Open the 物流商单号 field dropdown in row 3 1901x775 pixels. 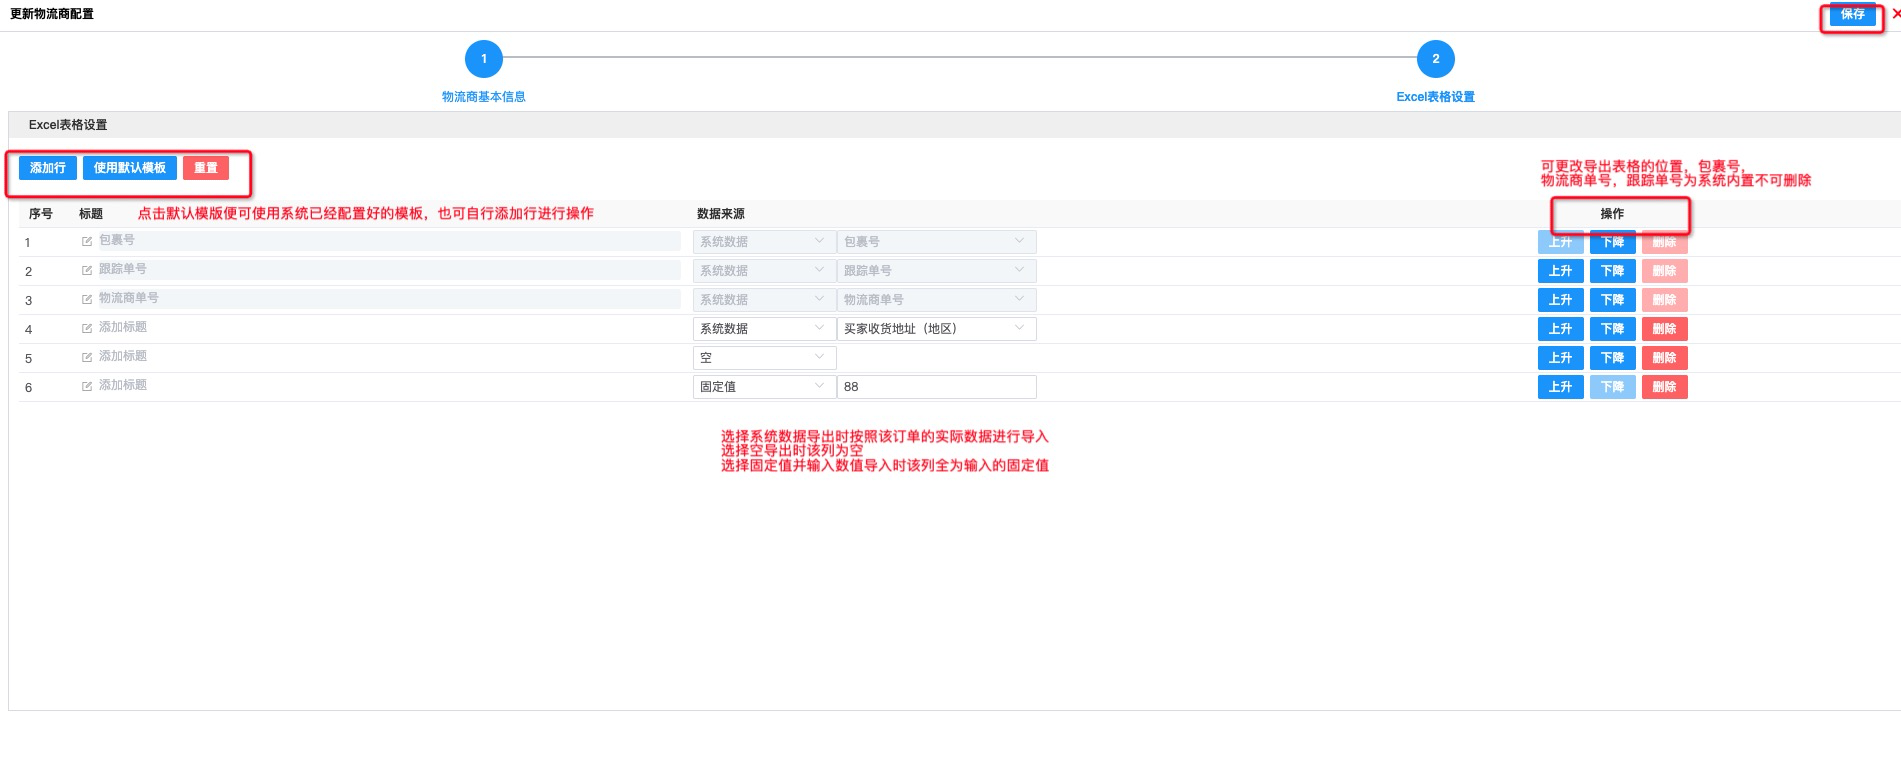click(x=936, y=300)
